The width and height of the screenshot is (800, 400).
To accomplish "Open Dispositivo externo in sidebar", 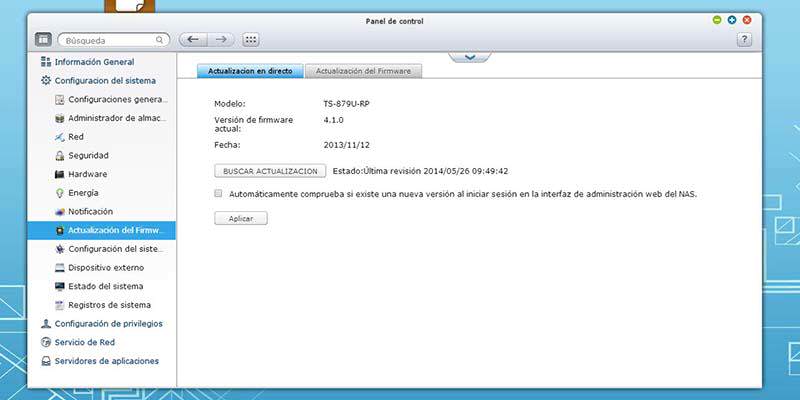I will tap(106, 268).
